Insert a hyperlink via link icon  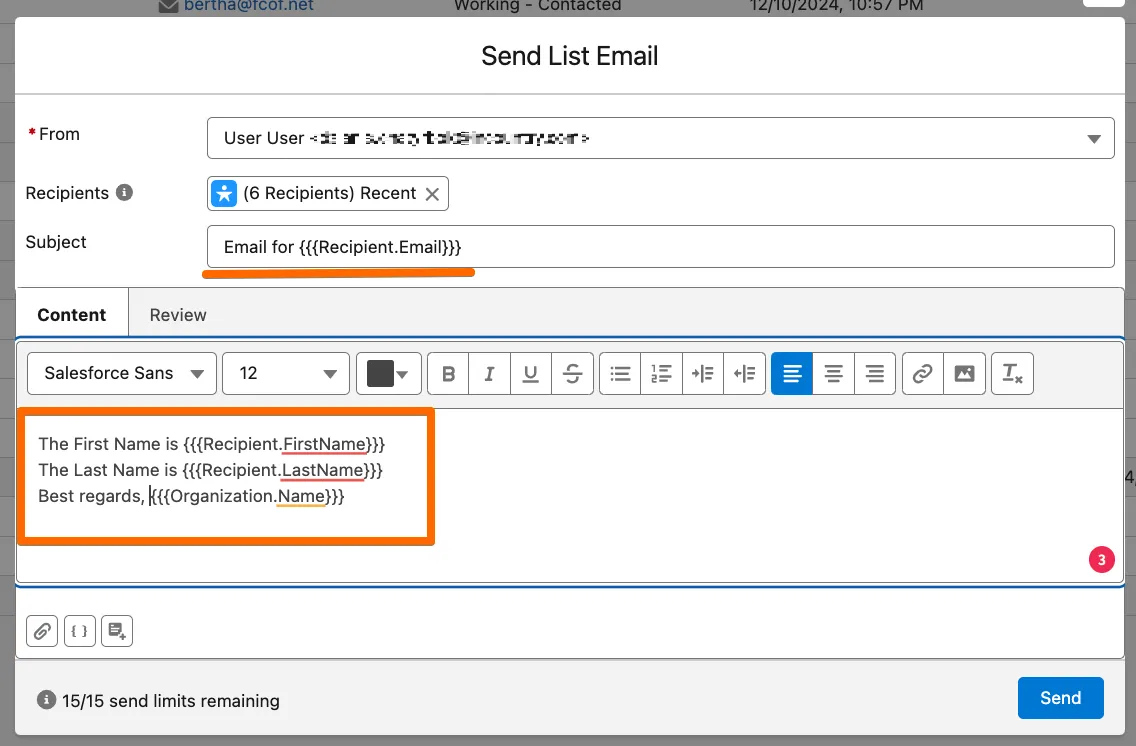pyautogui.click(x=923, y=374)
